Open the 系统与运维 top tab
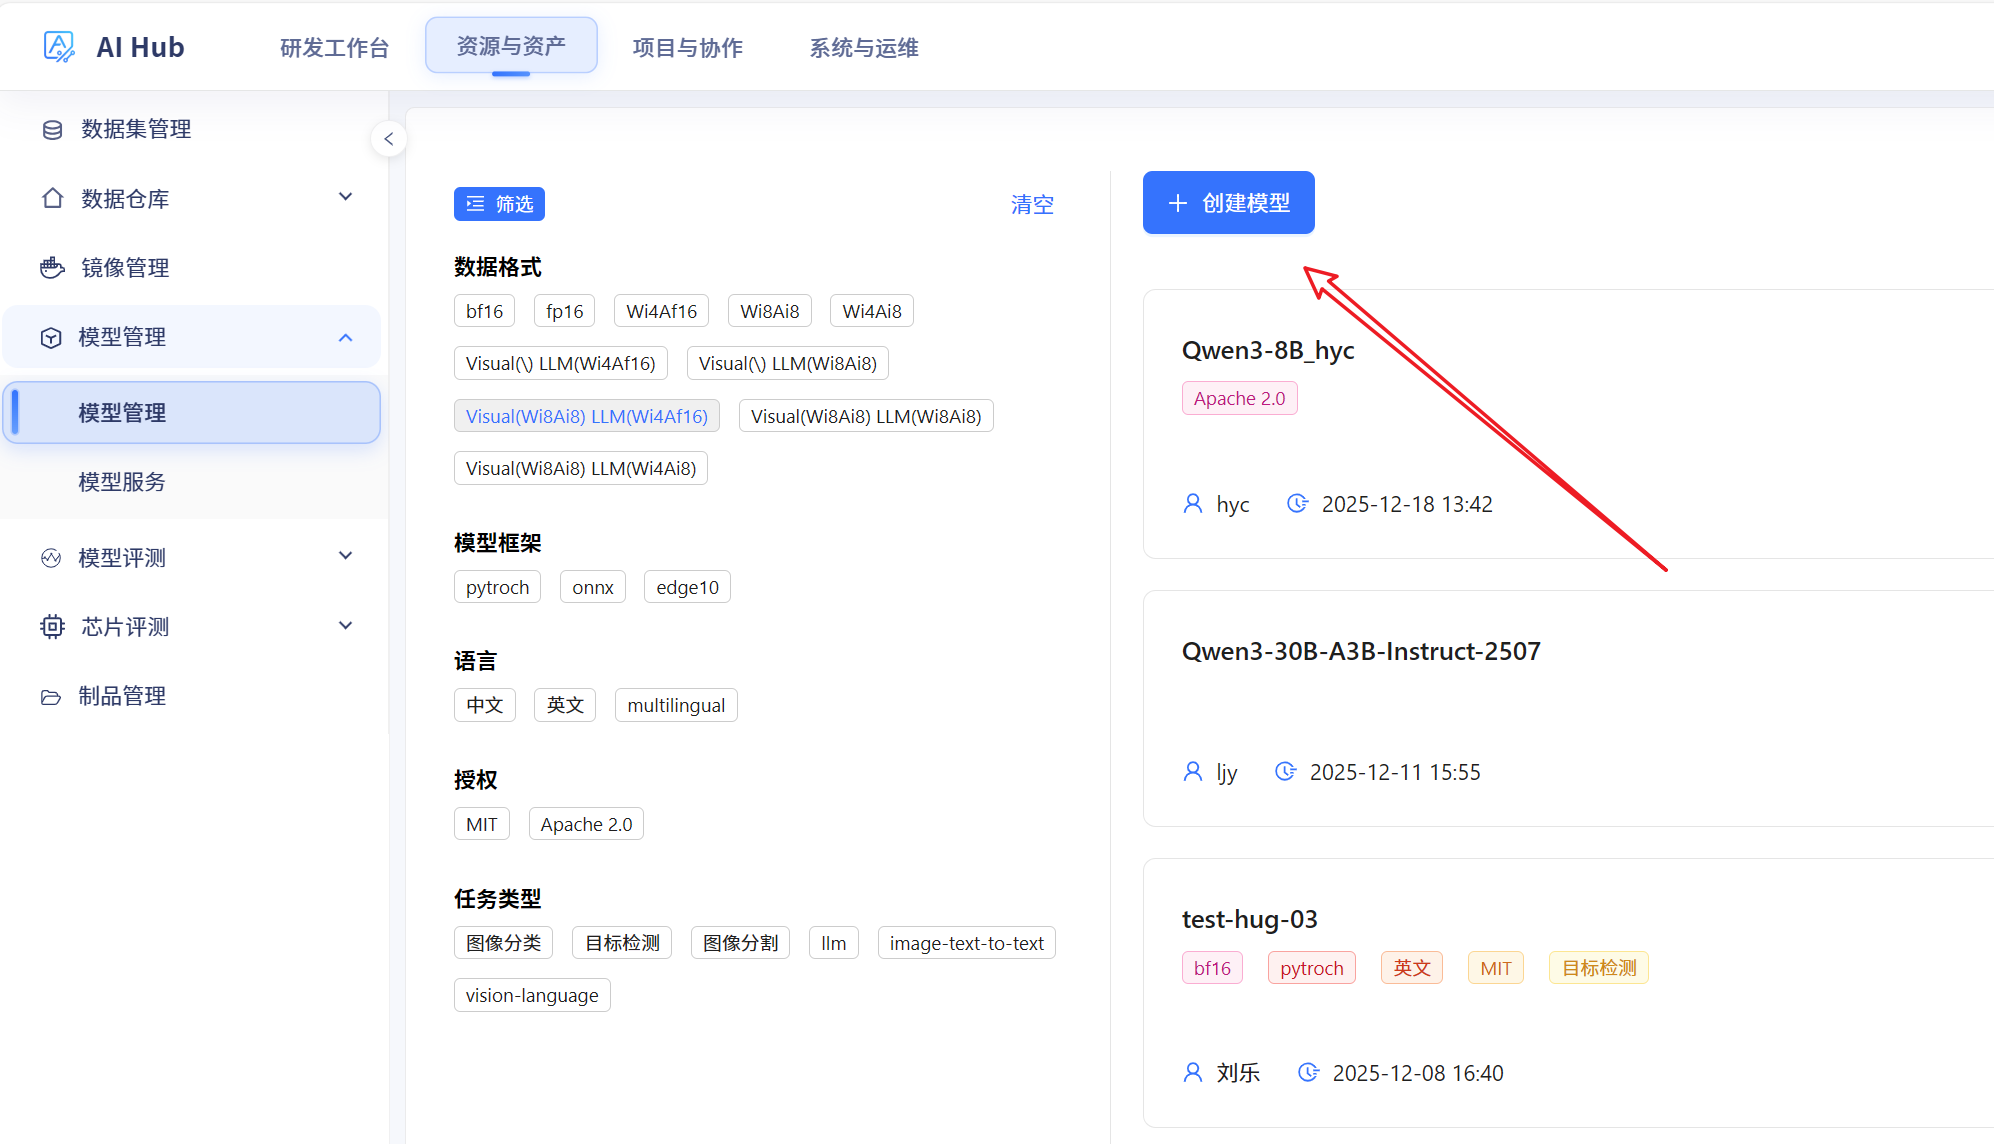 (x=864, y=48)
